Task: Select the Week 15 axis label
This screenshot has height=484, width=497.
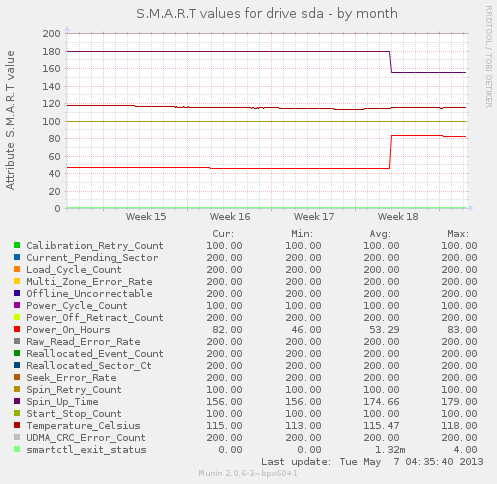Action: [x=146, y=217]
